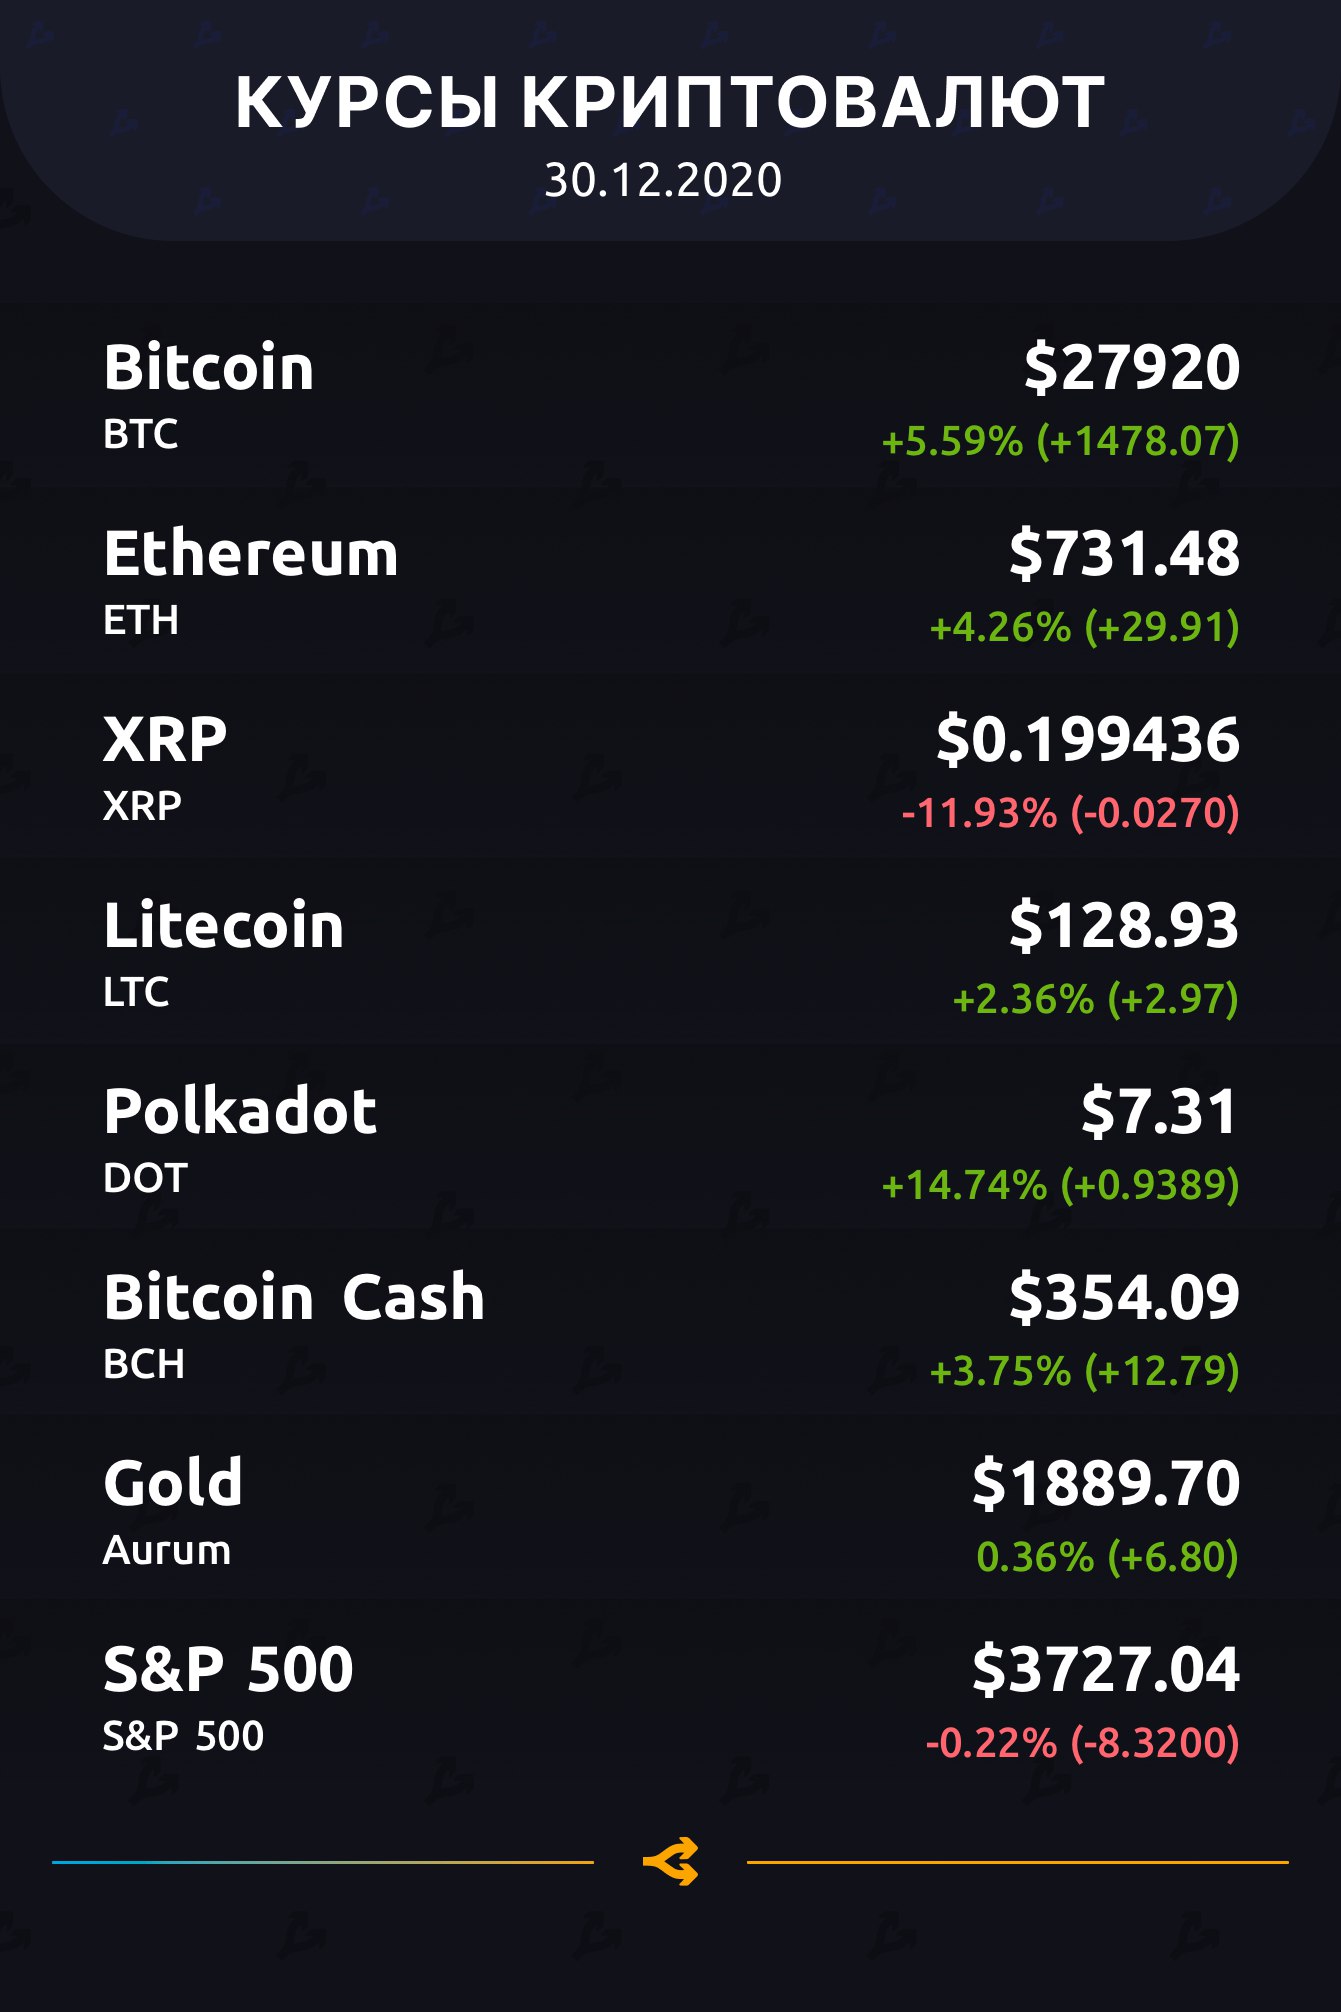The image size is (1341, 2012).
Task: Open the Bitcoin Cash row name
Action: [x=294, y=1297]
